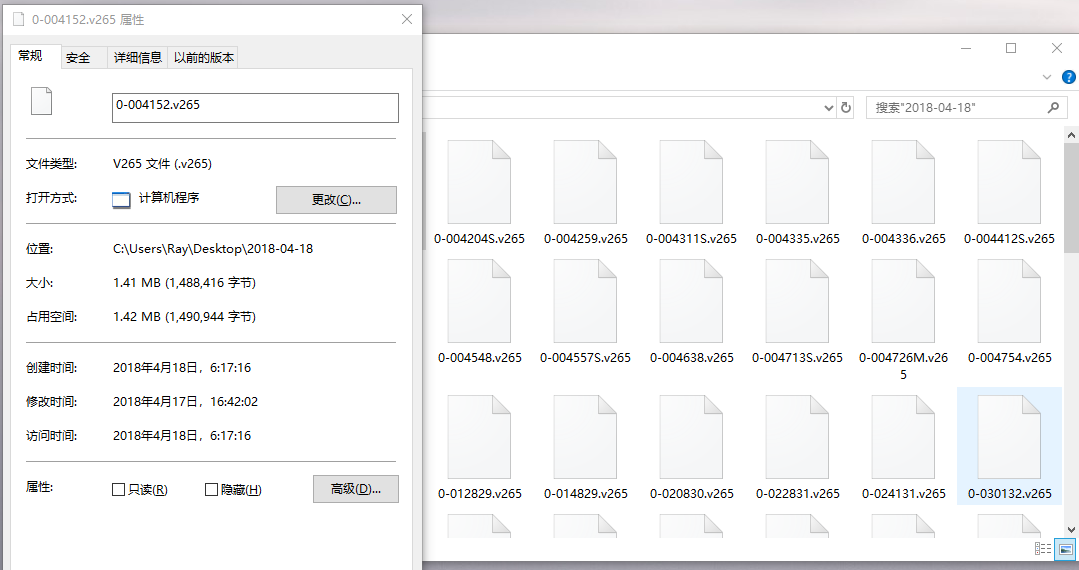The width and height of the screenshot is (1079, 570).
Task: Click the search magnifier icon
Action: coord(1052,107)
